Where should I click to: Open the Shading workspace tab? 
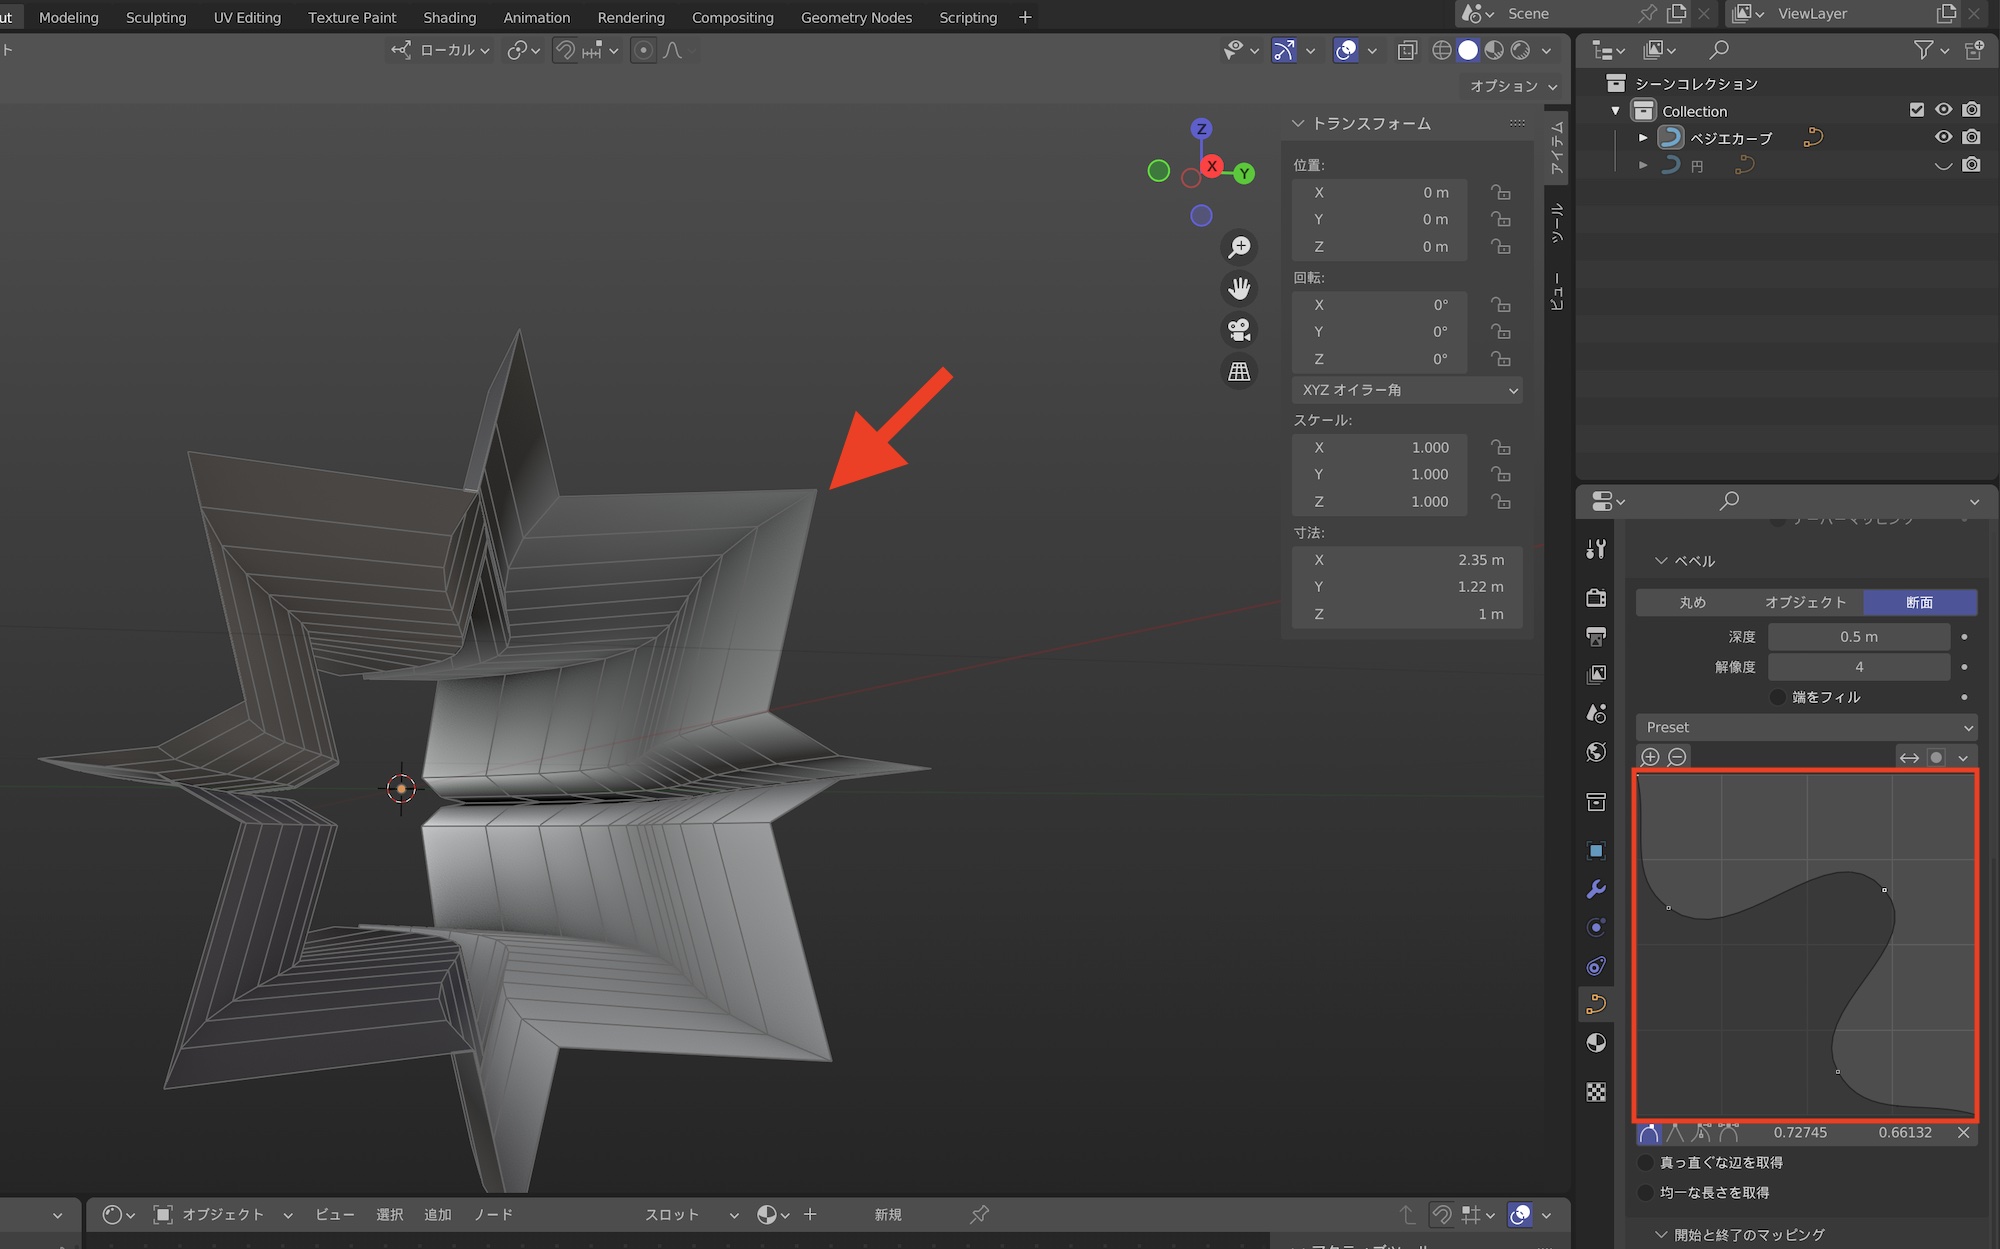pyautogui.click(x=449, y=17)
